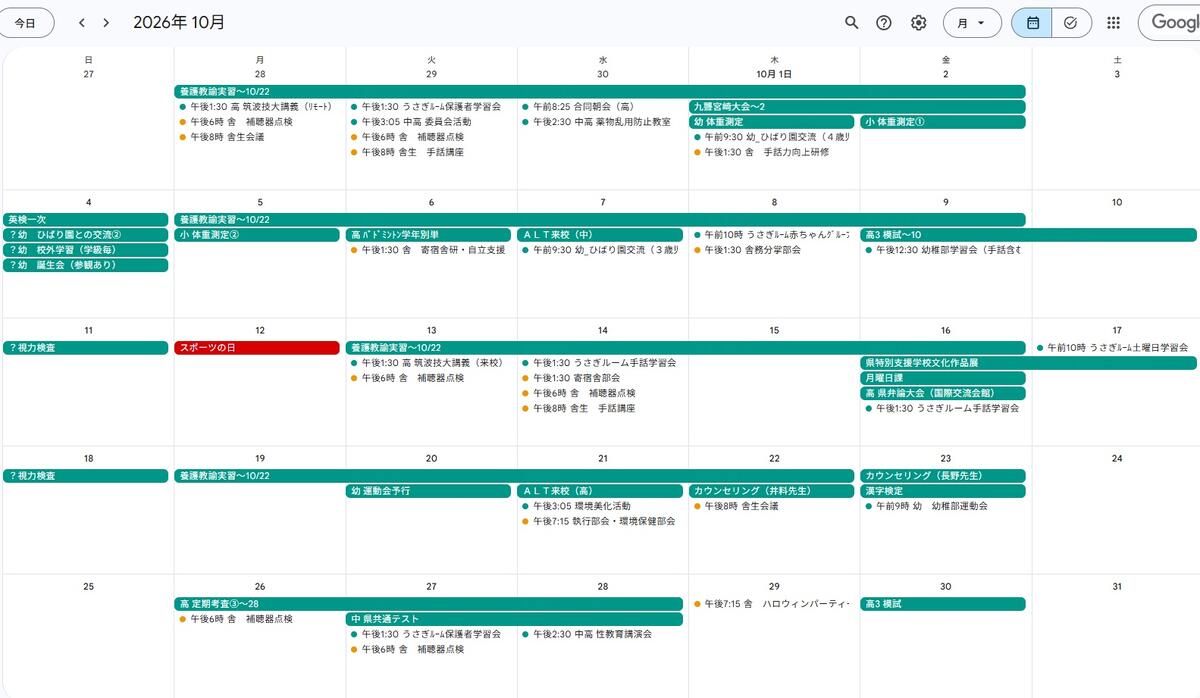Open the 午後1:30 舎 手話力向上研修 event

[x=772, y=152]
